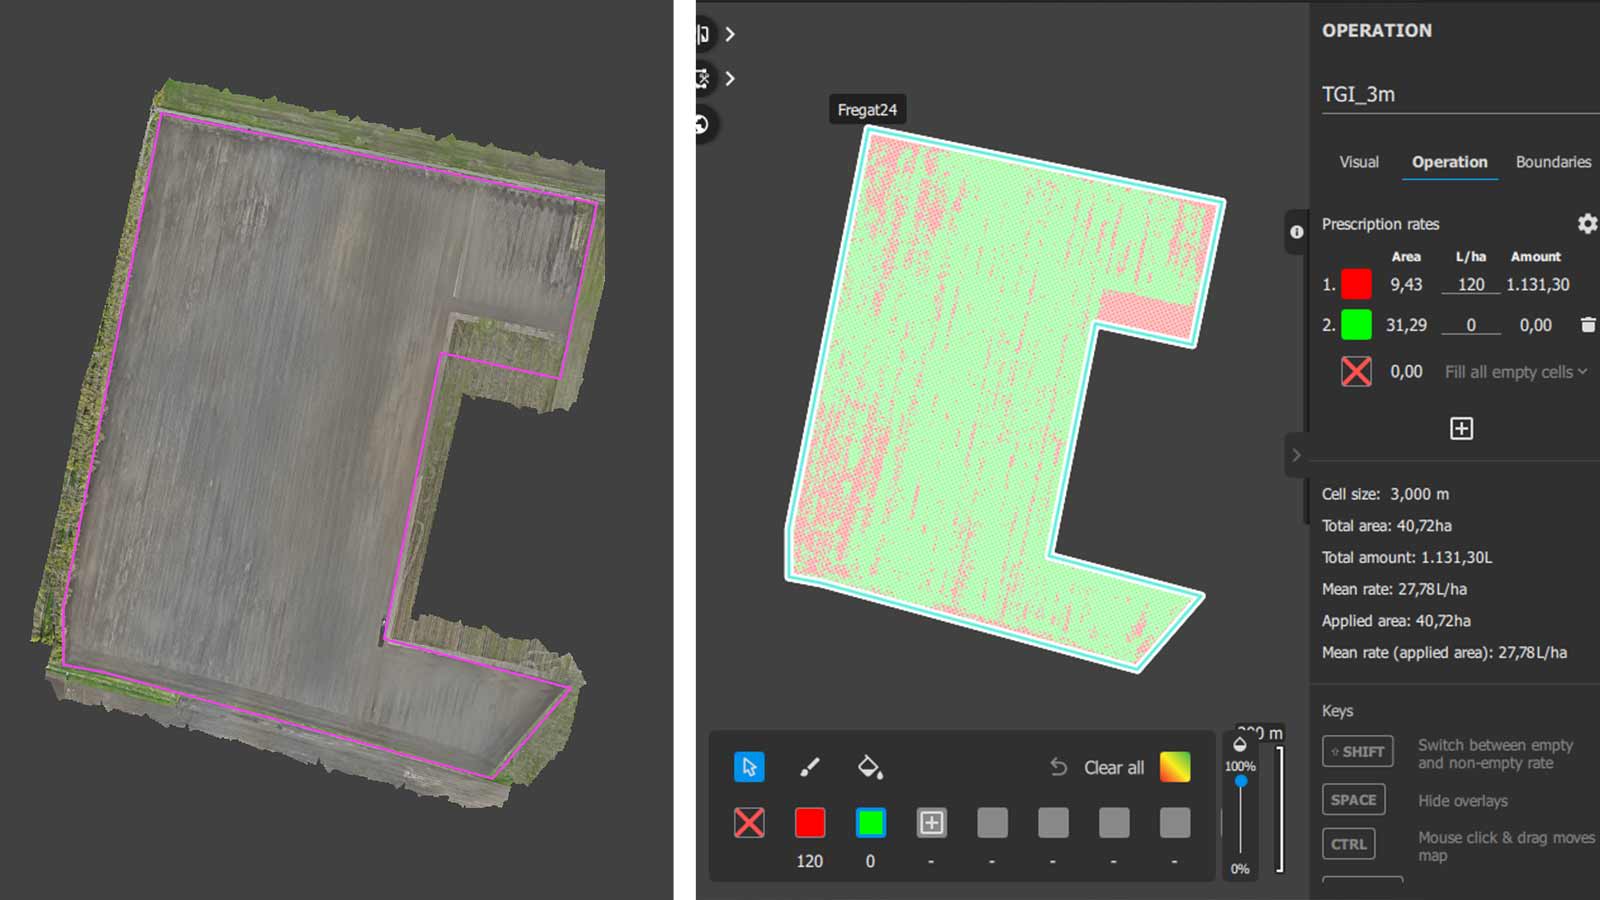Expand the second panel chevron arrow
This screenshot has width=1600, height=900.
point(729,78)
